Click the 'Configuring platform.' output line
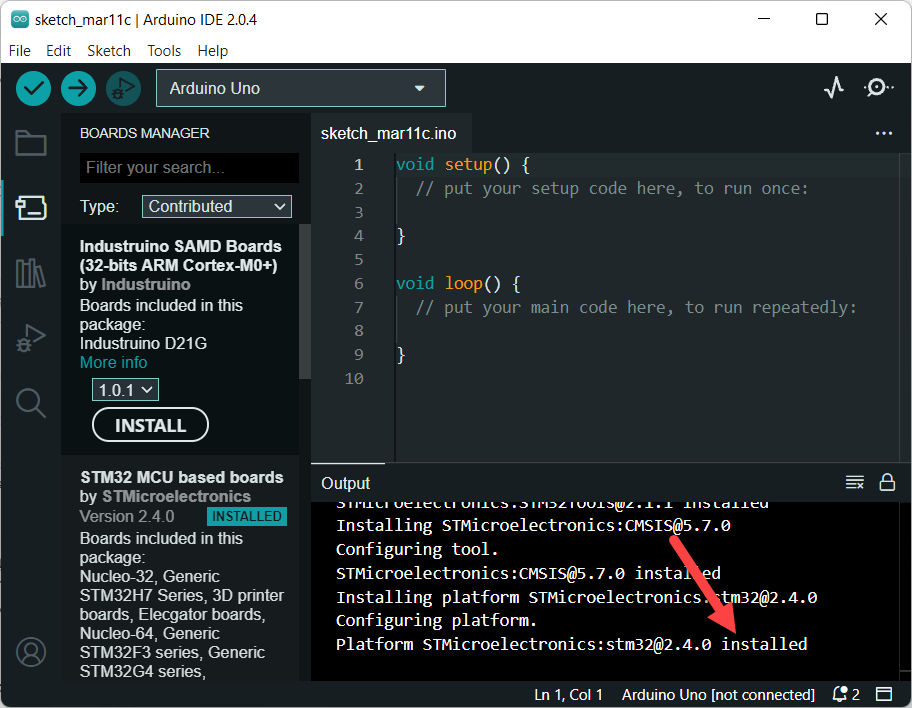The width and height of the screenshot is (912, 708). point(436,621)
